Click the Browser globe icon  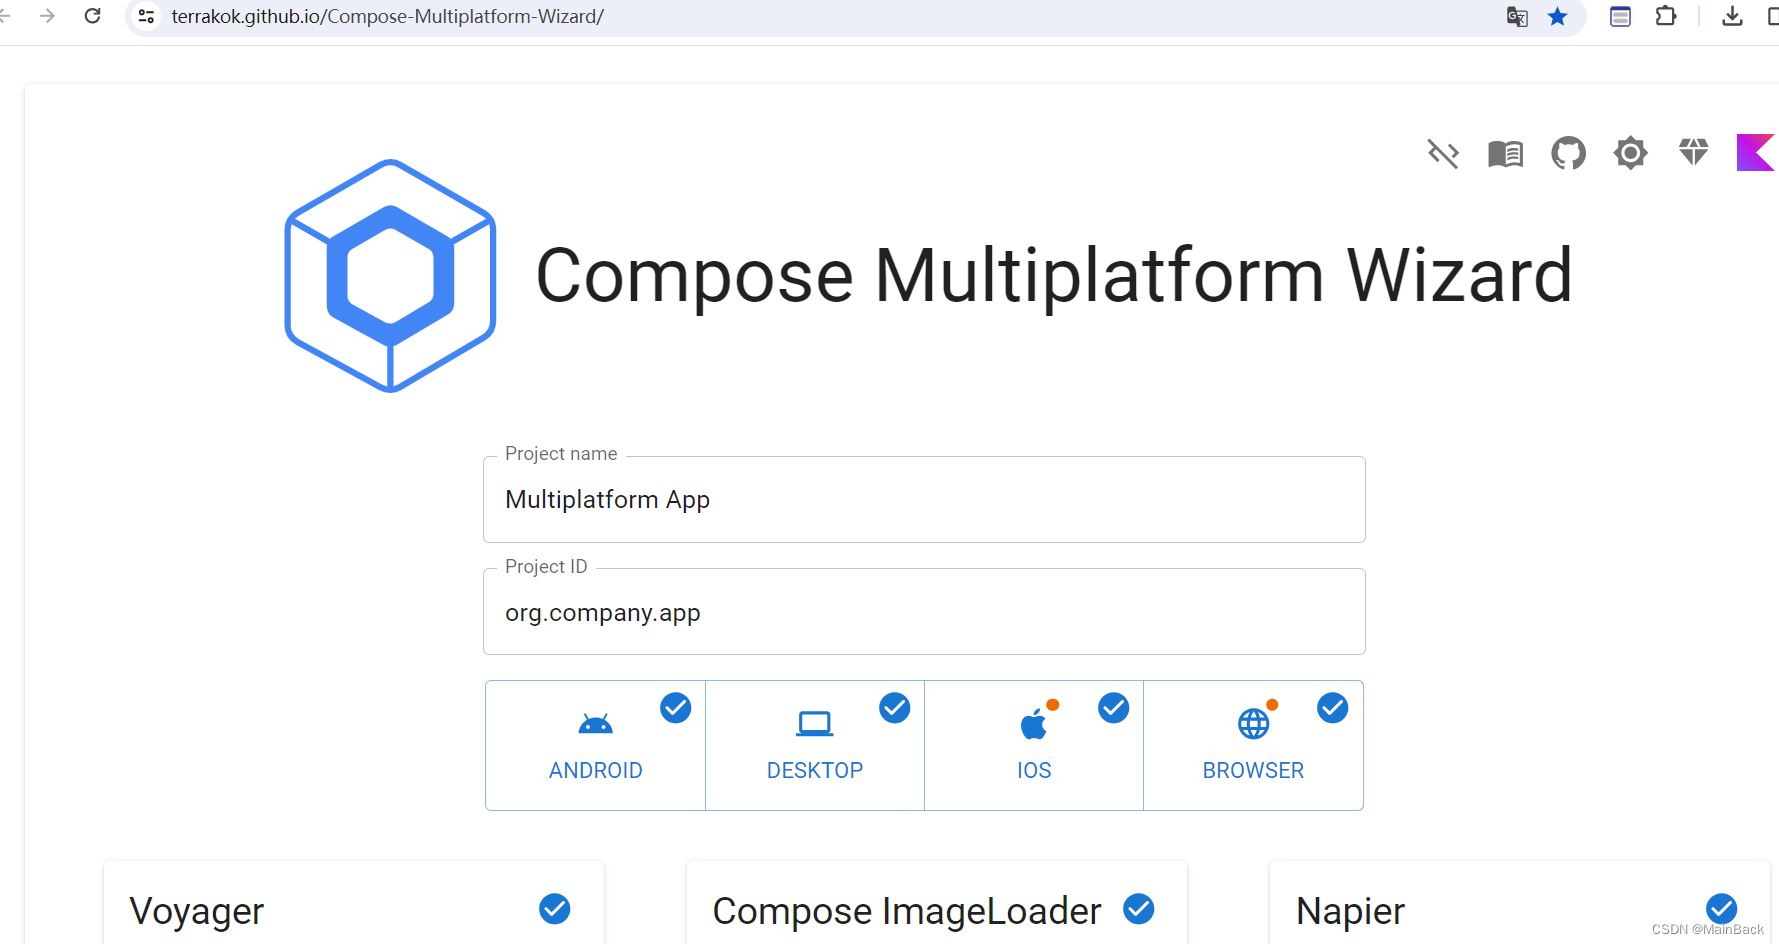(x=1253, y=723)
